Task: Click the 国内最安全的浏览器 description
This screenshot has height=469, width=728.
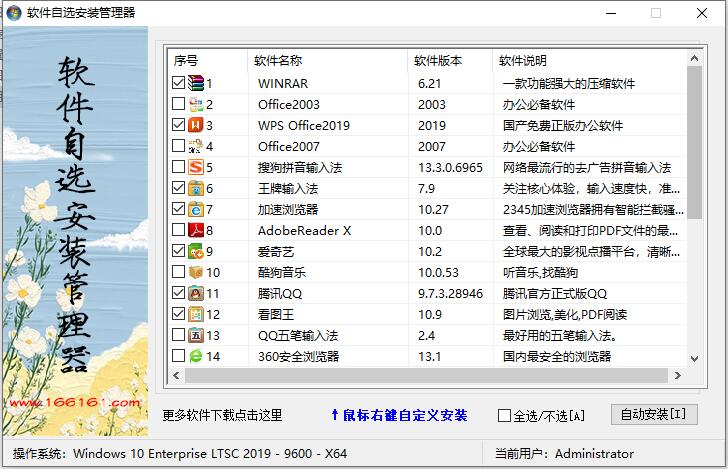Action: (557, 357)
